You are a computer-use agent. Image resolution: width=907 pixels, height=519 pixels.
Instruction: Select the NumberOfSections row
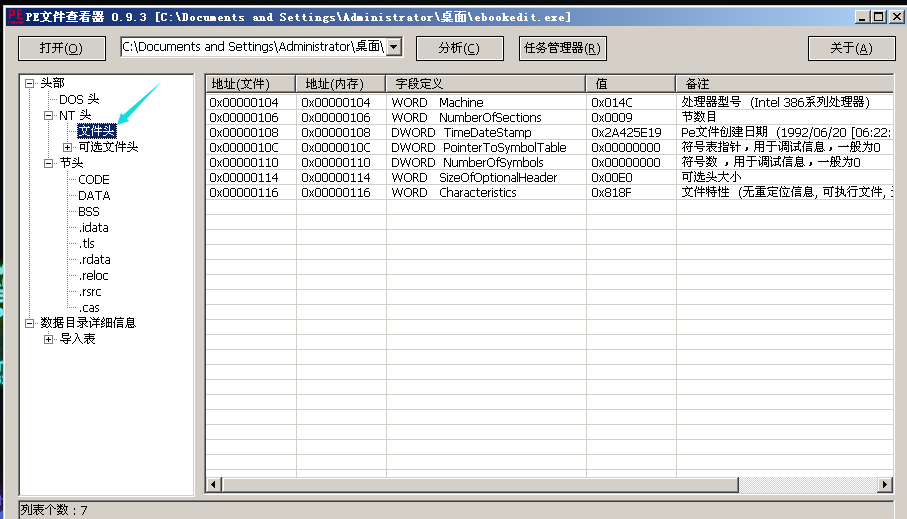click(x=490, y=118)
